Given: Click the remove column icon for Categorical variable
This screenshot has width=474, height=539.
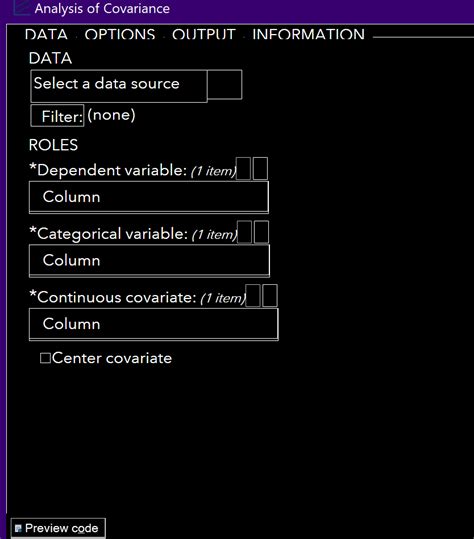Looking at the screenshot, I should pos(262,232).
